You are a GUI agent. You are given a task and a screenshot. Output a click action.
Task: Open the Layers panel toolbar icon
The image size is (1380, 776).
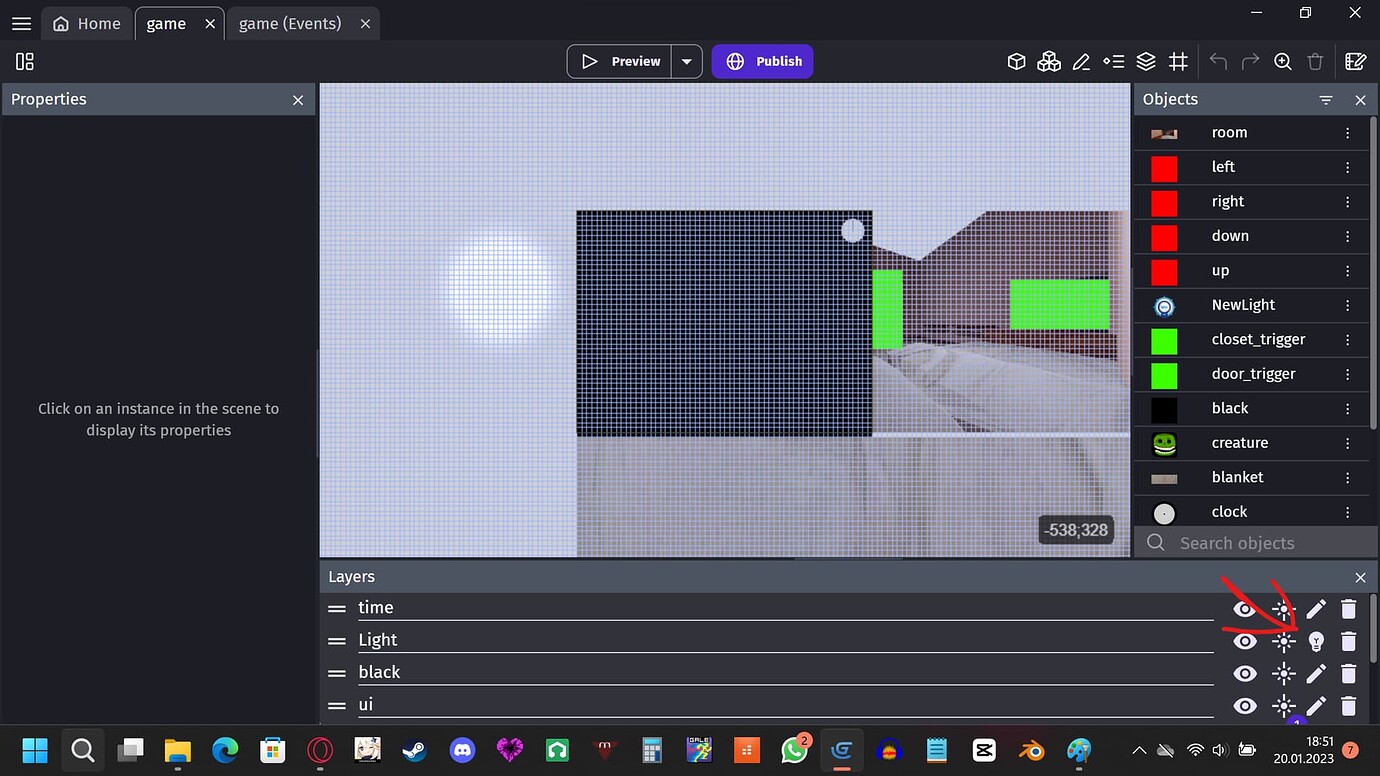pyautogui.click(x=1146, y=61)
